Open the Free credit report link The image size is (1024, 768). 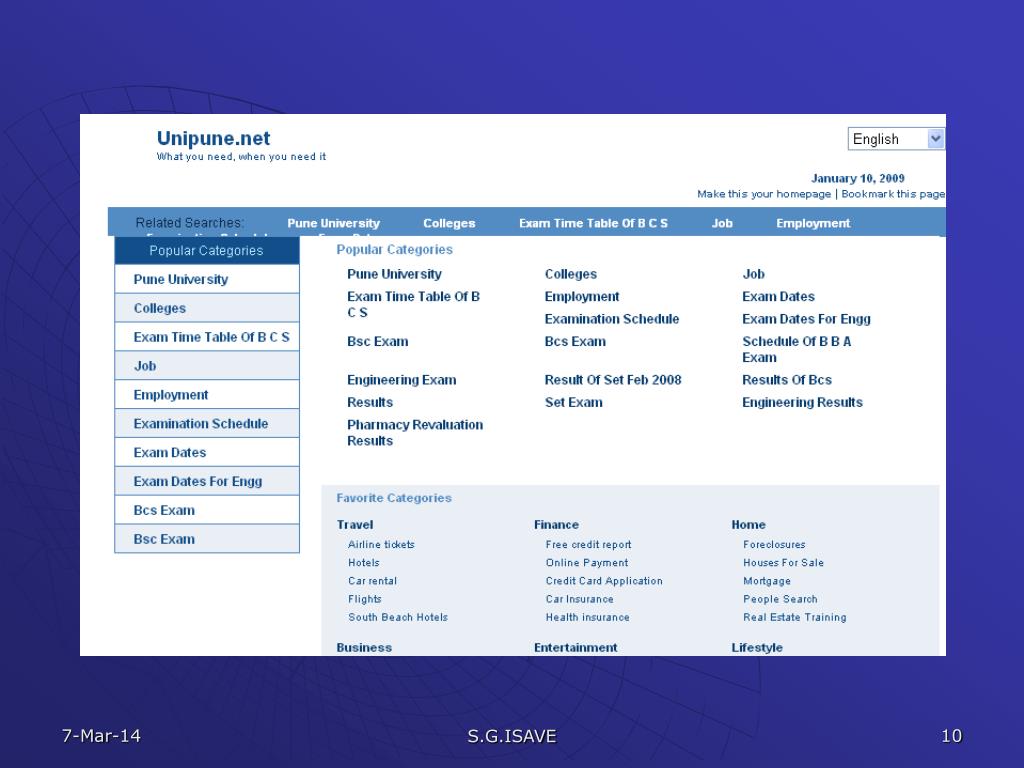[588, 544]
